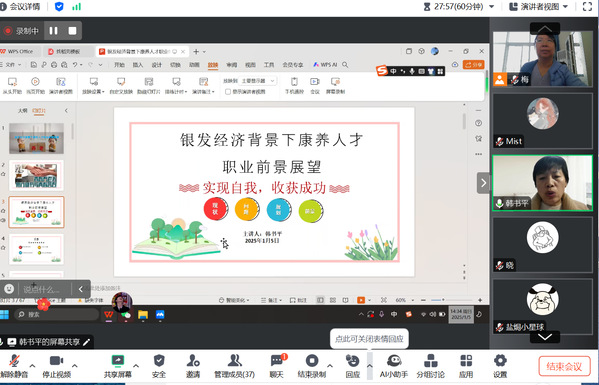599x385 pixels.
Task: Click the 屏幕录制 screen record icon
Action: (x=335, y=81)
